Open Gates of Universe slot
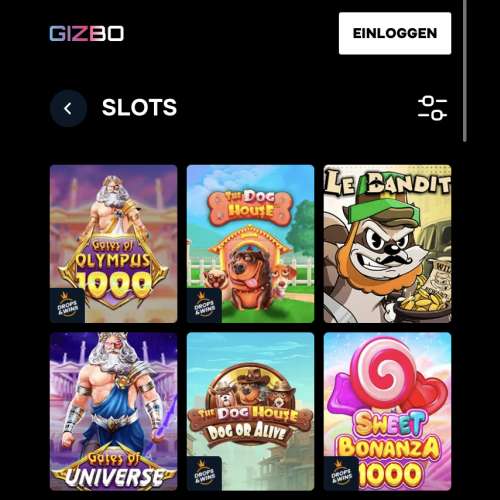This screenshot has width=500, height=500. [x=114, y=411]
